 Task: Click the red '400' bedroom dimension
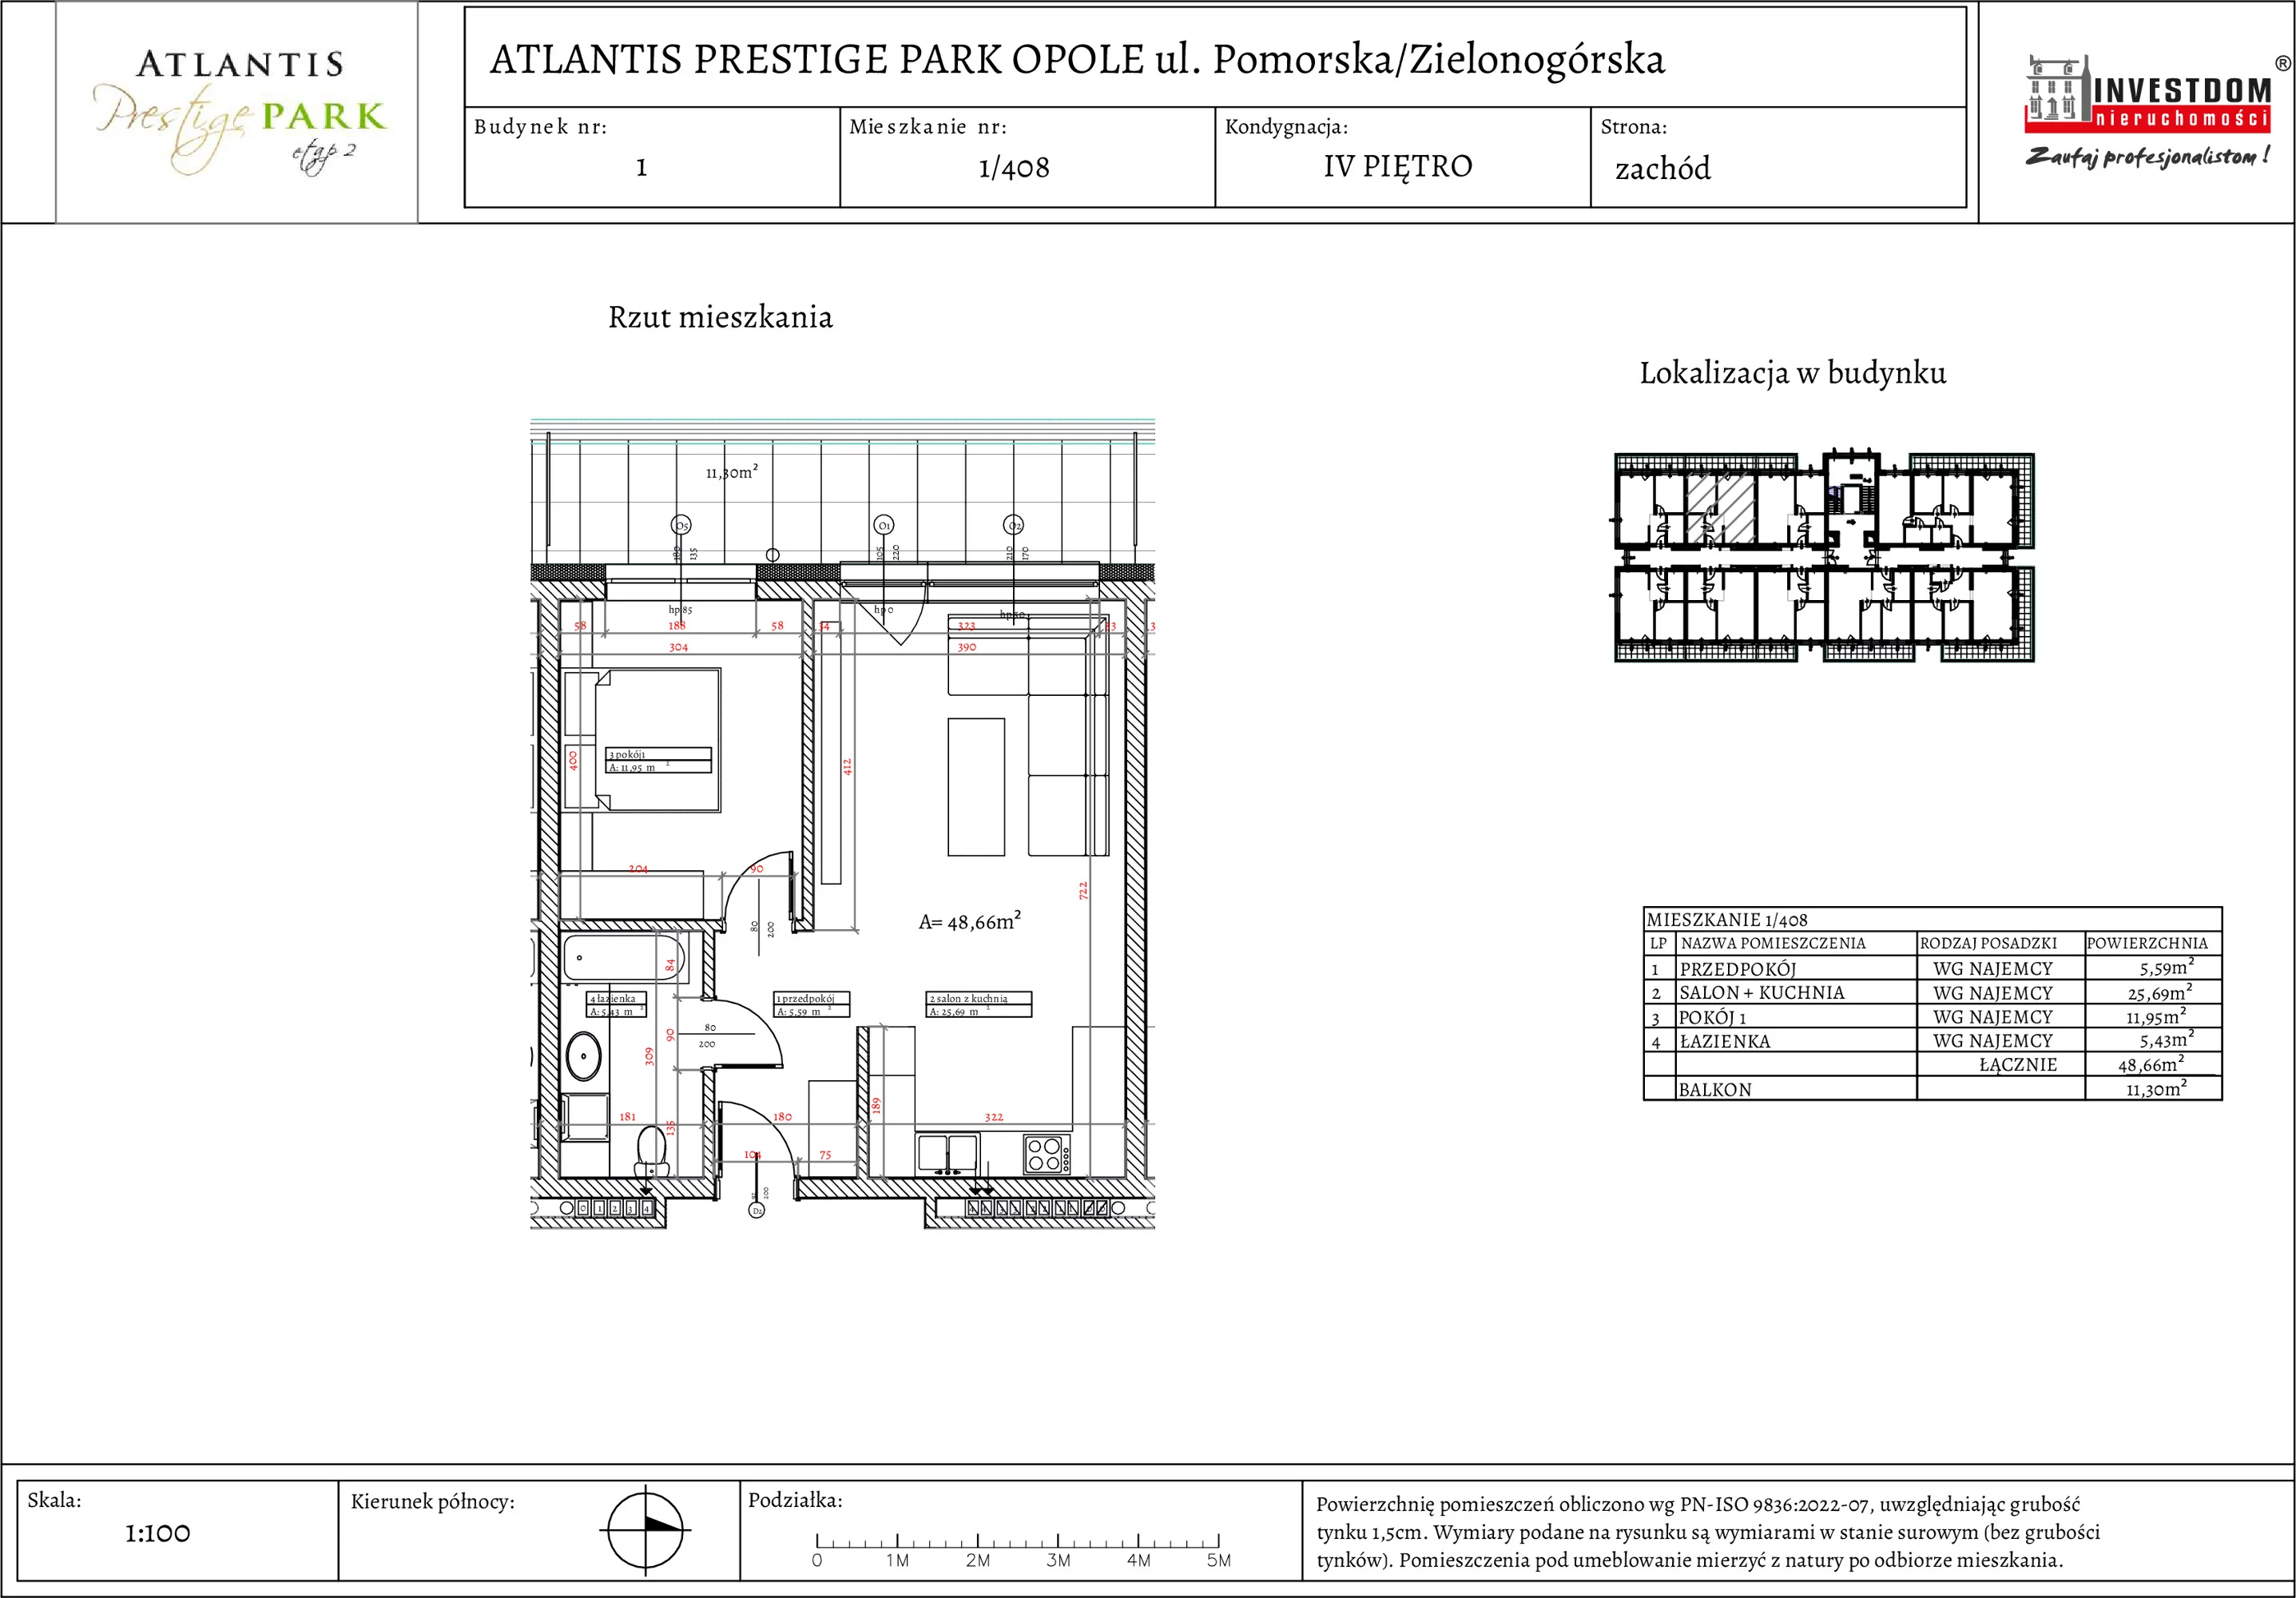[573, 760]
